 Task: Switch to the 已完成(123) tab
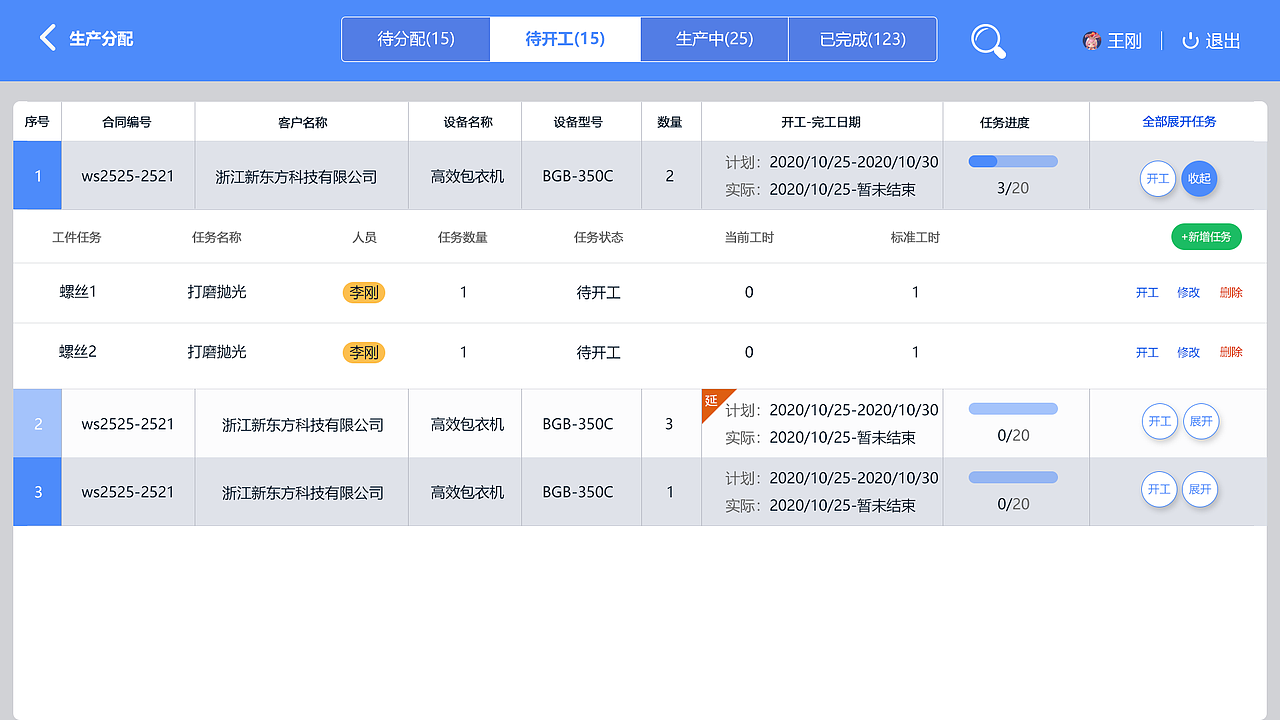(x=862, y=39)
